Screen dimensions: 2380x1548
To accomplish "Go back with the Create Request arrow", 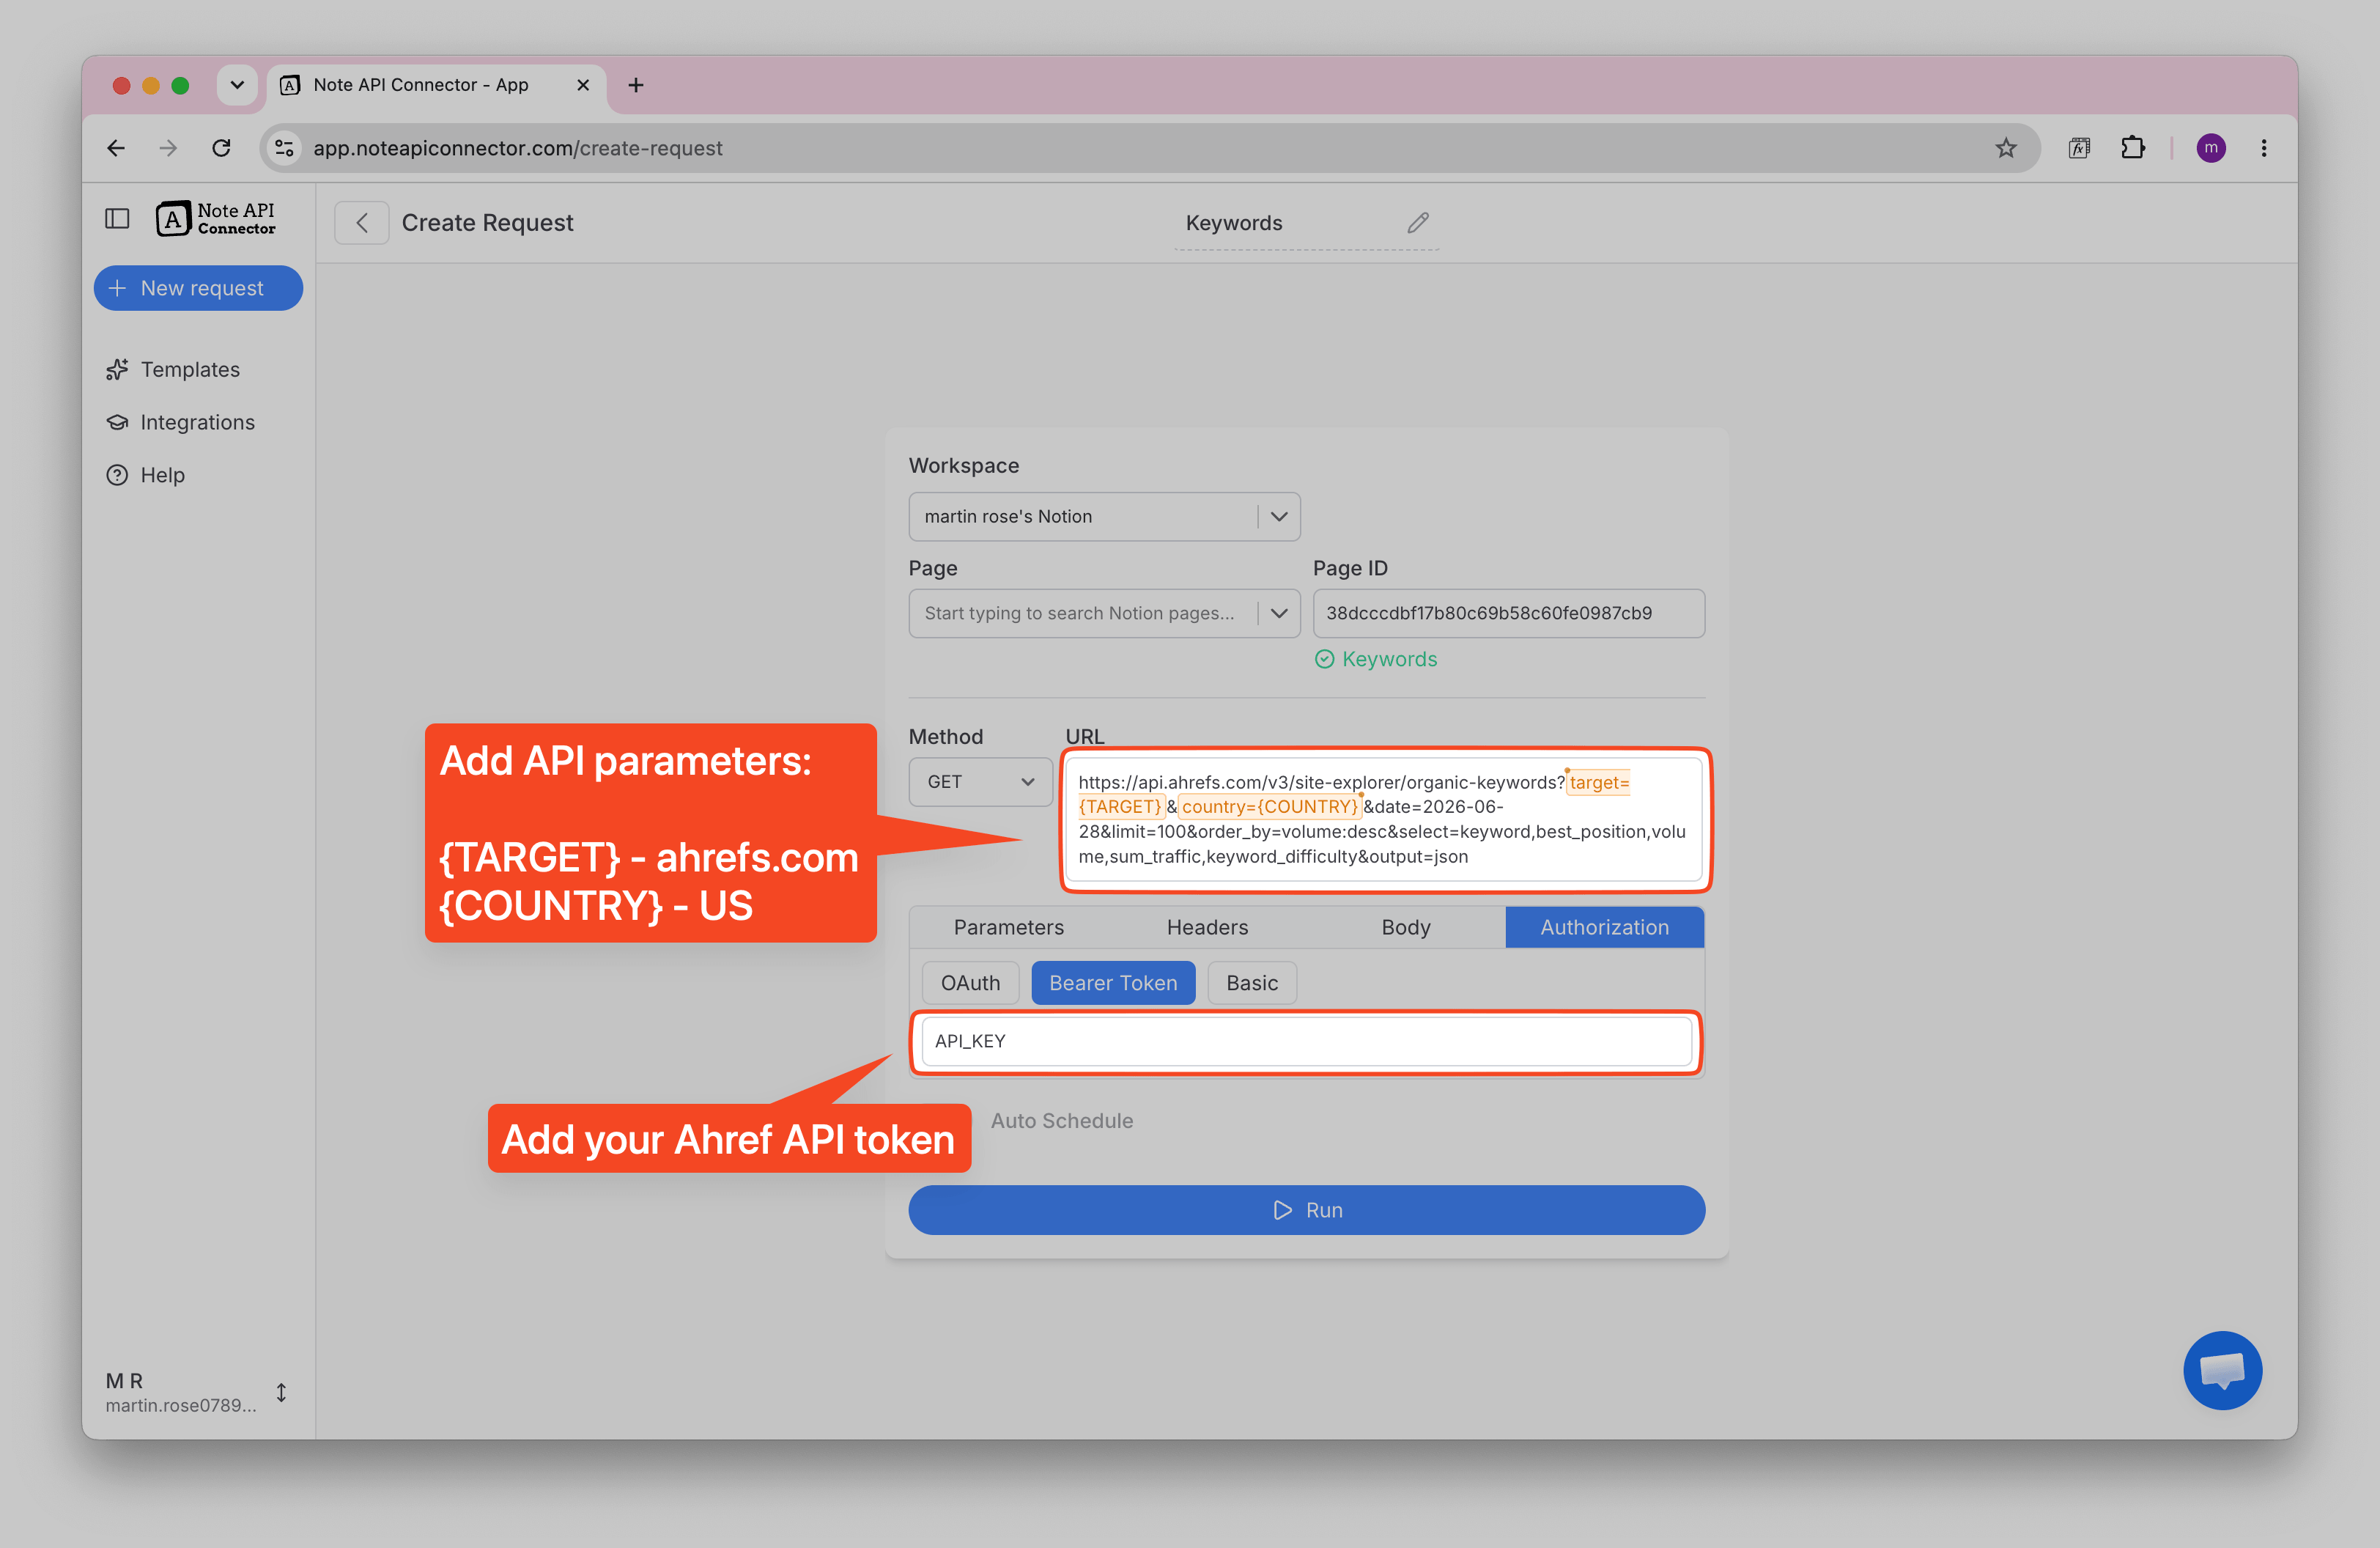I will [362, 222].
